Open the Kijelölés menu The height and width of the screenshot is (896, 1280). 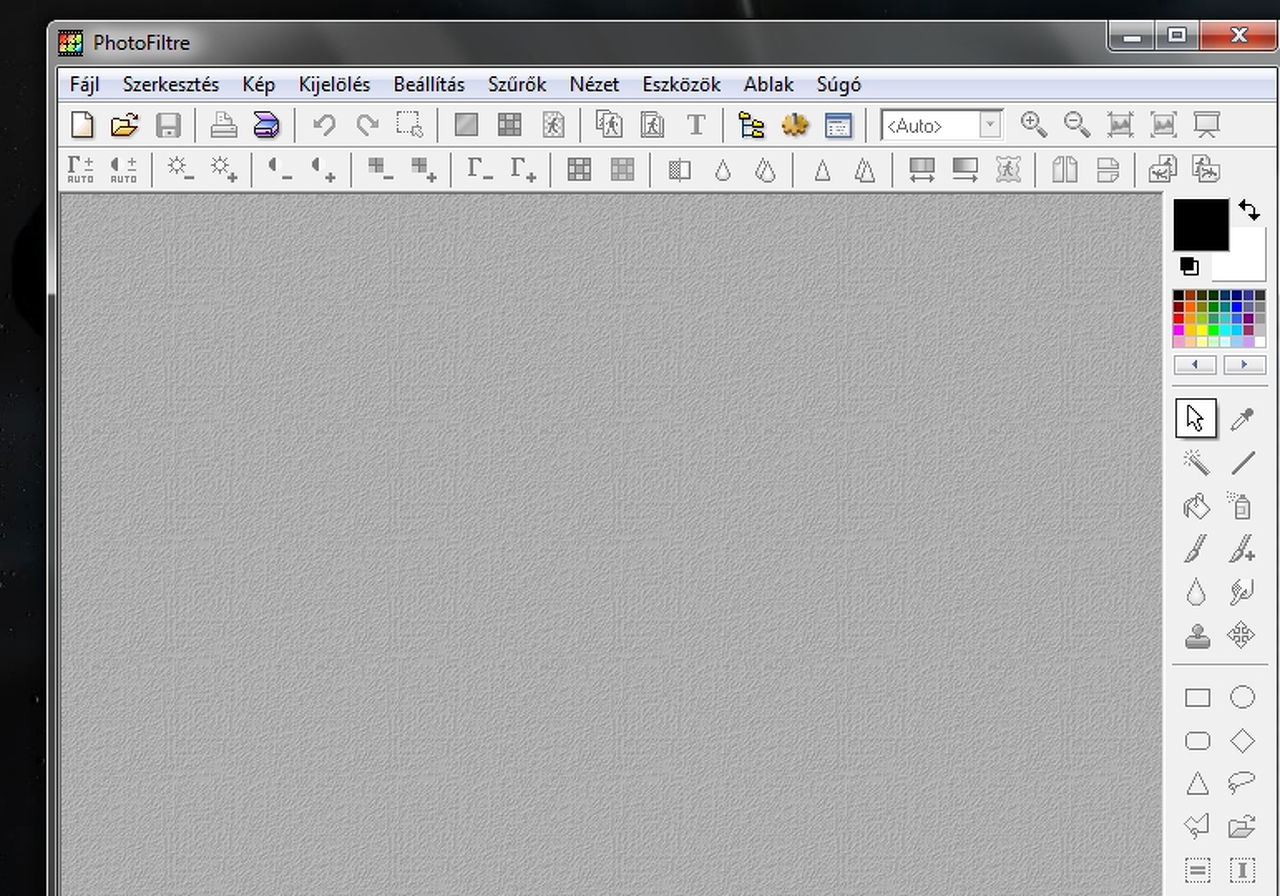334,85
